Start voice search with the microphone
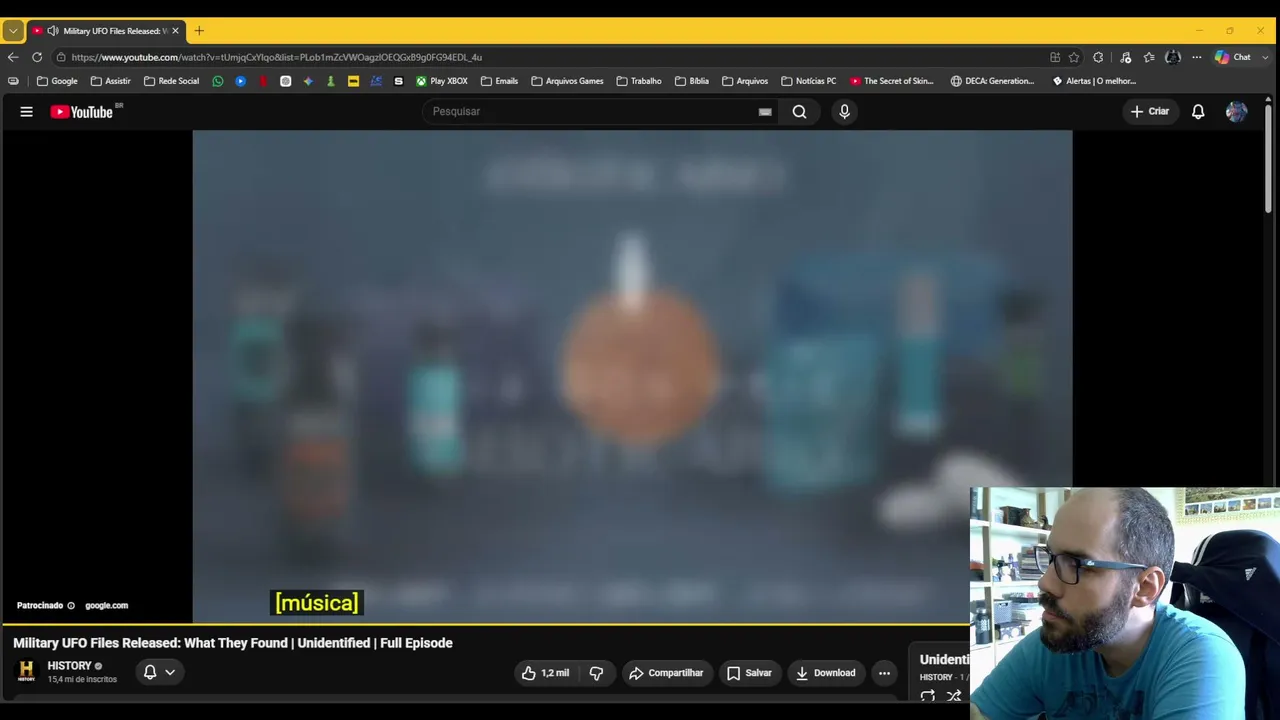 click(844, 112)
